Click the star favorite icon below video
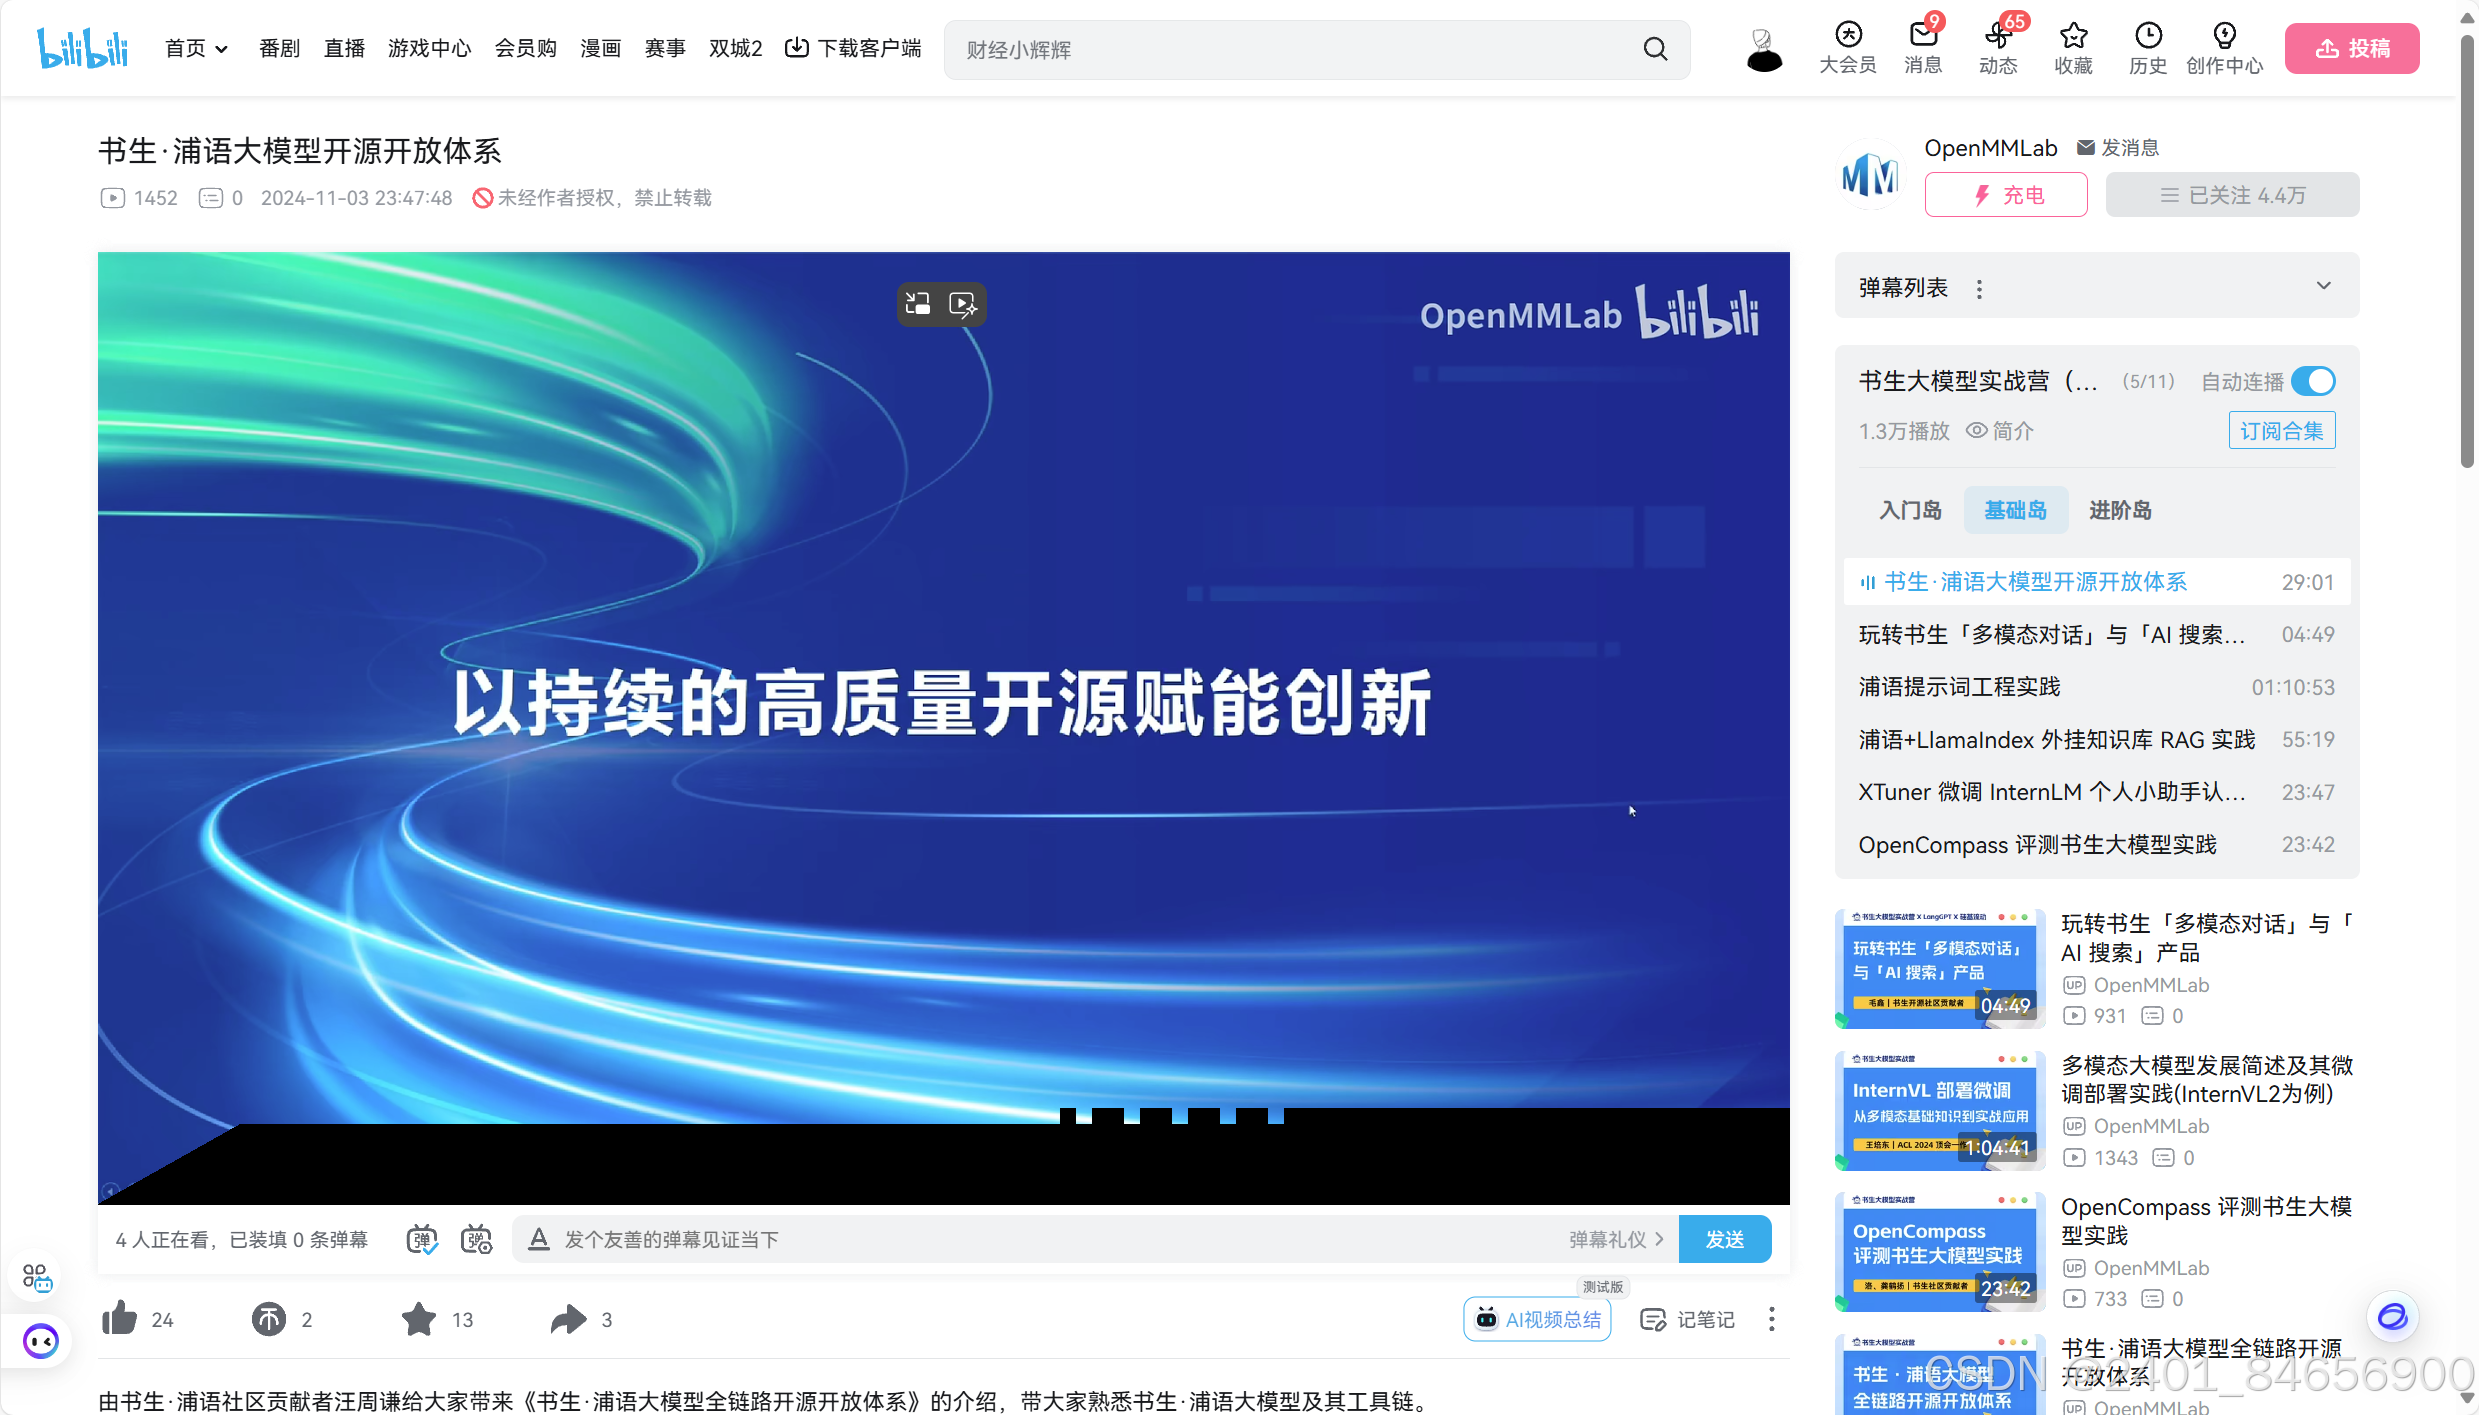2479x1415 pixels. pos(418,1319)
